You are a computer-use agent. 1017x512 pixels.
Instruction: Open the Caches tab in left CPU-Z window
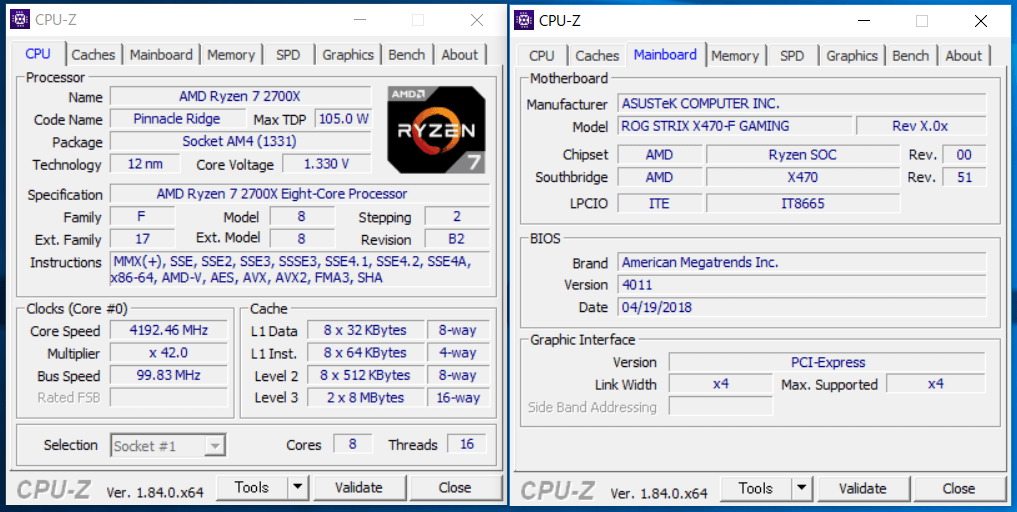(x=93, y=55)
